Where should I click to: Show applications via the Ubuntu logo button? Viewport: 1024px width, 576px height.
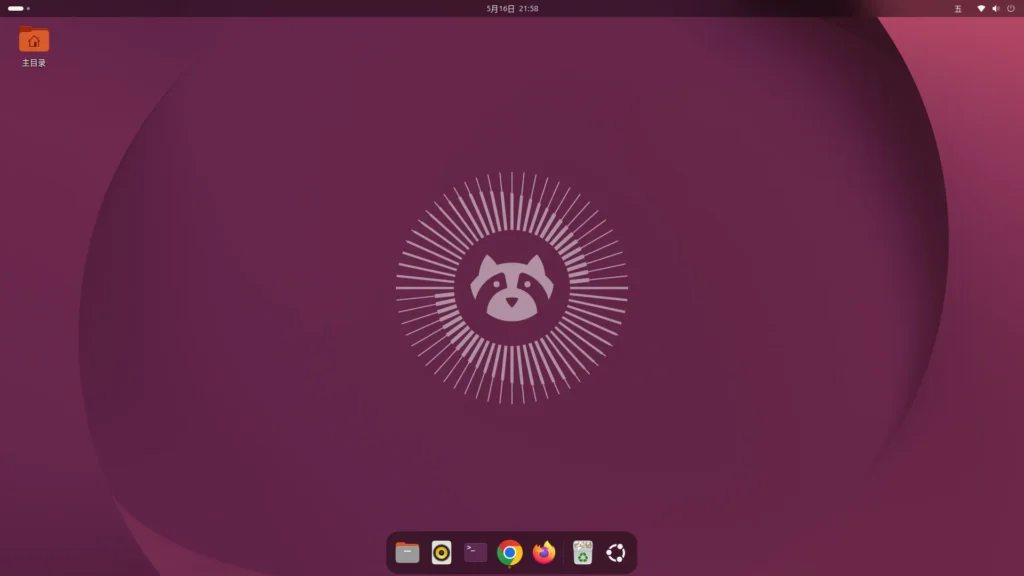(x=616, y=552)
